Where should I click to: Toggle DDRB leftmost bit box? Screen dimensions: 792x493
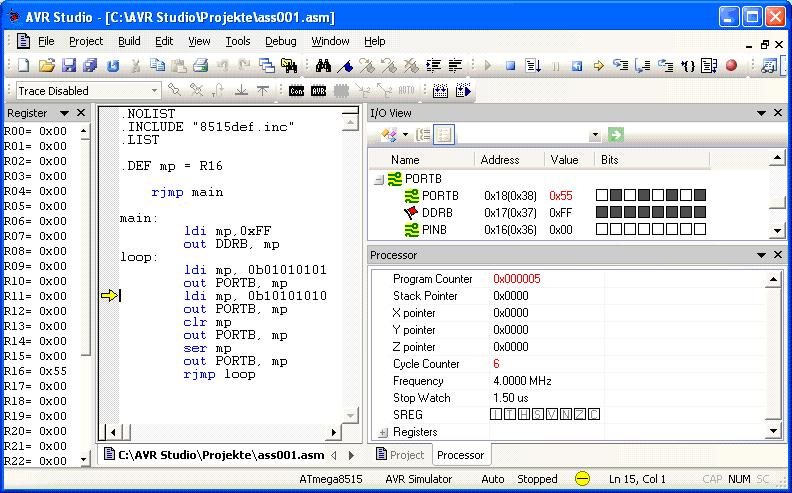click(602, 212)
